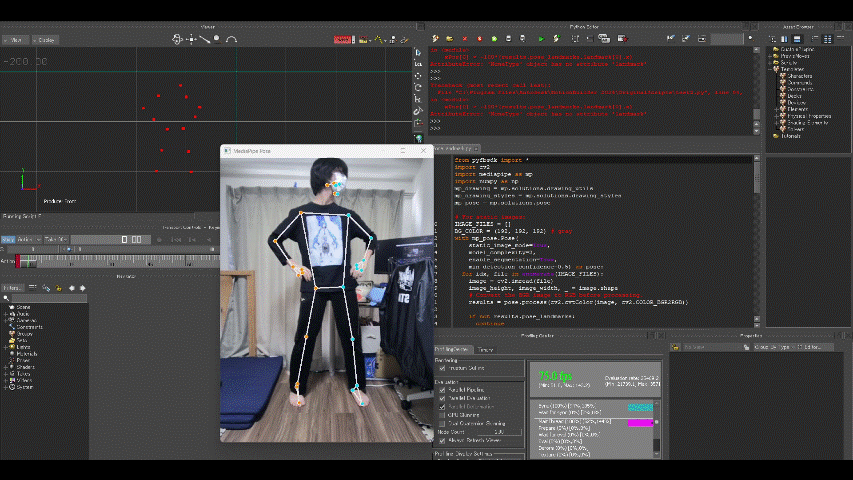The width and height of the screenshot is (853, 480).
Task: Activate the rotate tool in Viewer side toolbar
Action: (x=418, y=88)
